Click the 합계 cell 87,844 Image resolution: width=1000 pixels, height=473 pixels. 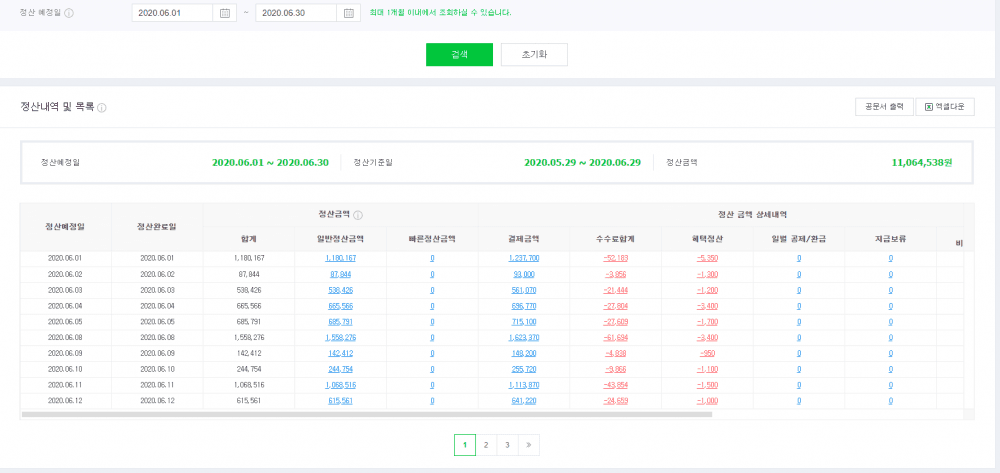click(x=249, y=275)
